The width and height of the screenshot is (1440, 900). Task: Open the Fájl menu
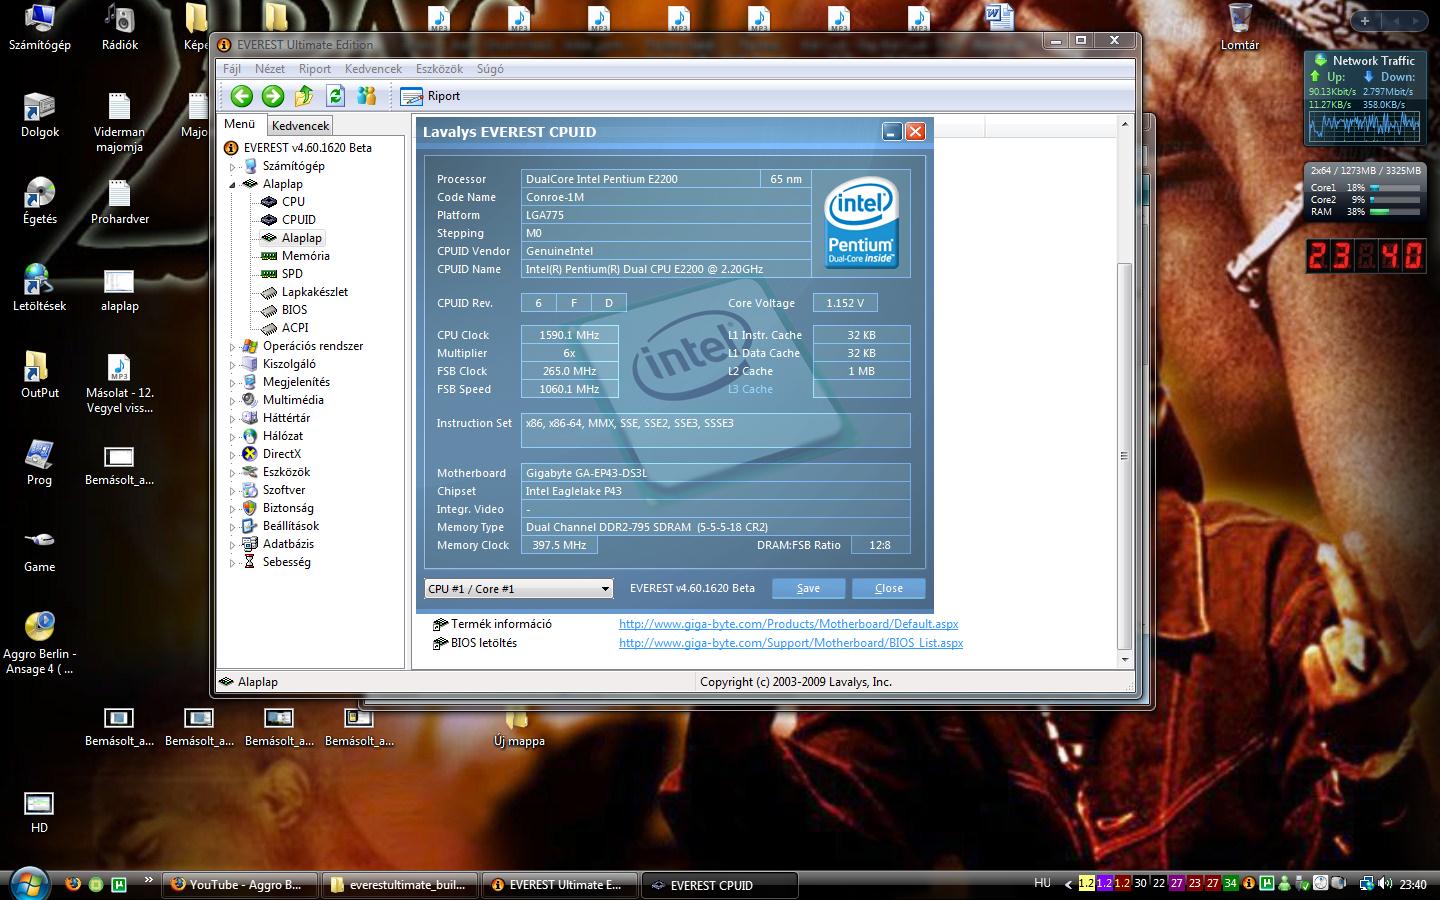[232, 69]
